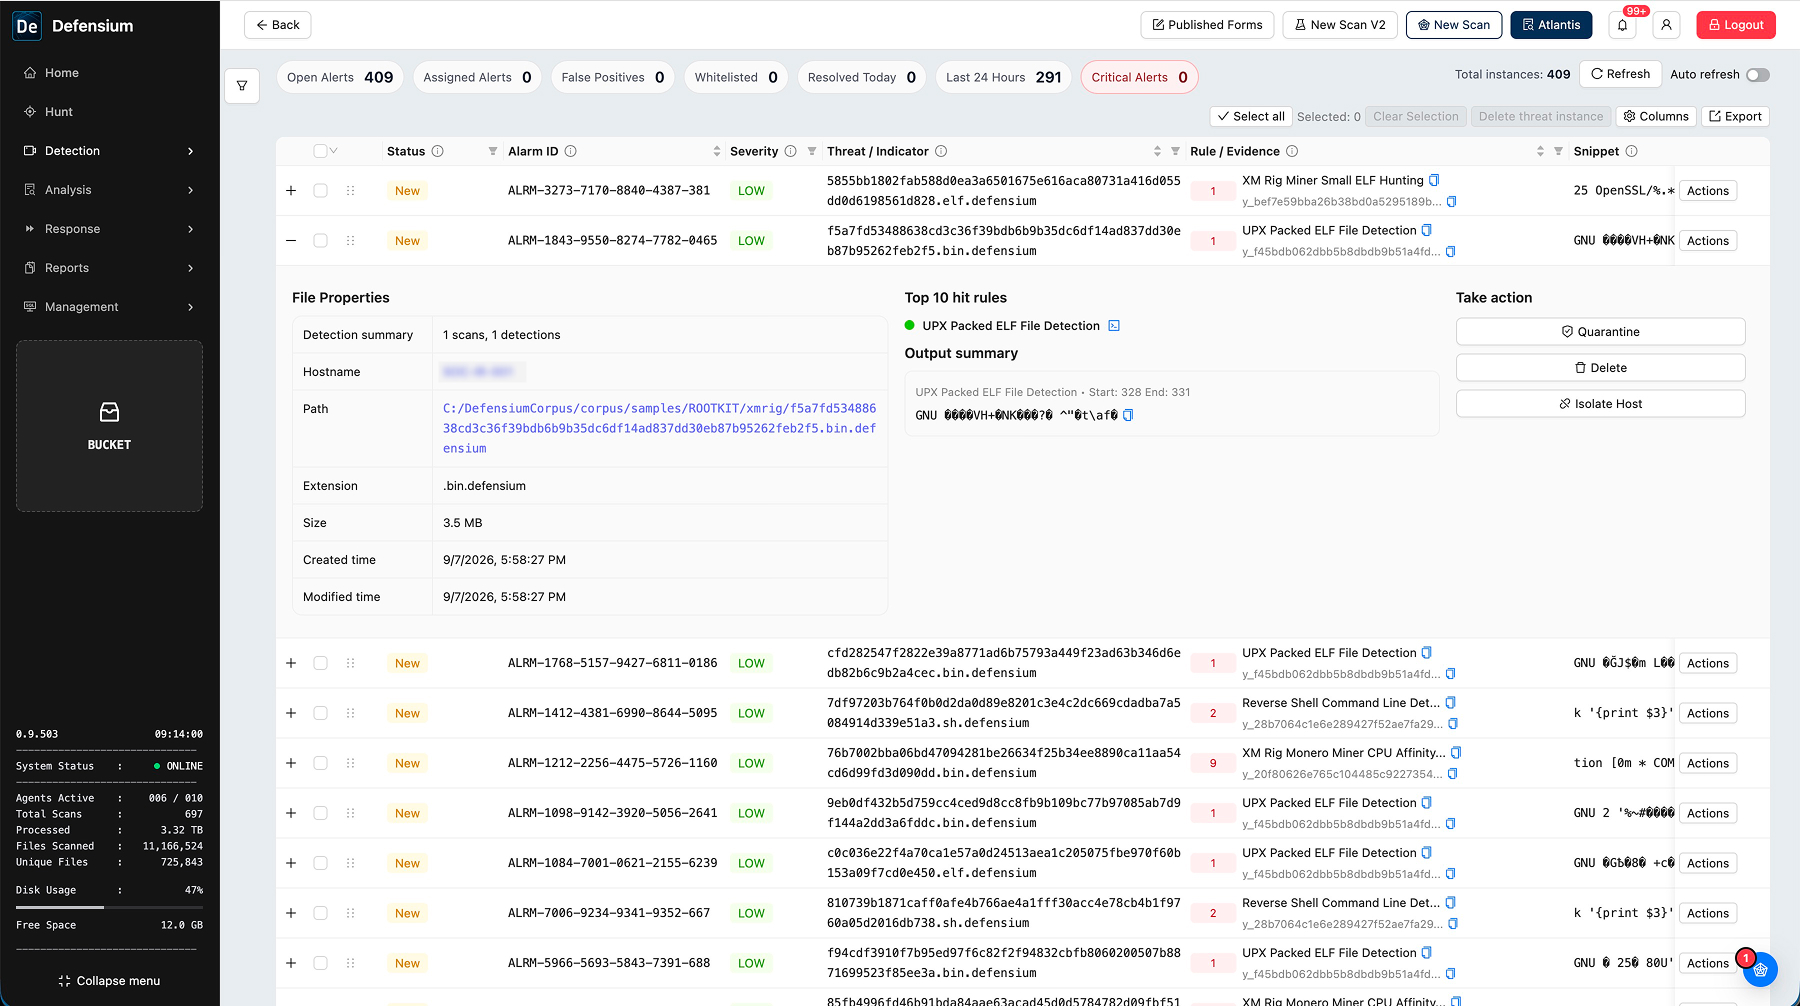The height and width of the screenshot is (1006, 1800).
Task: Click drag handle of ALRM-3273-7170-8840-4387-381 row
Action: (x=350, y=190)
